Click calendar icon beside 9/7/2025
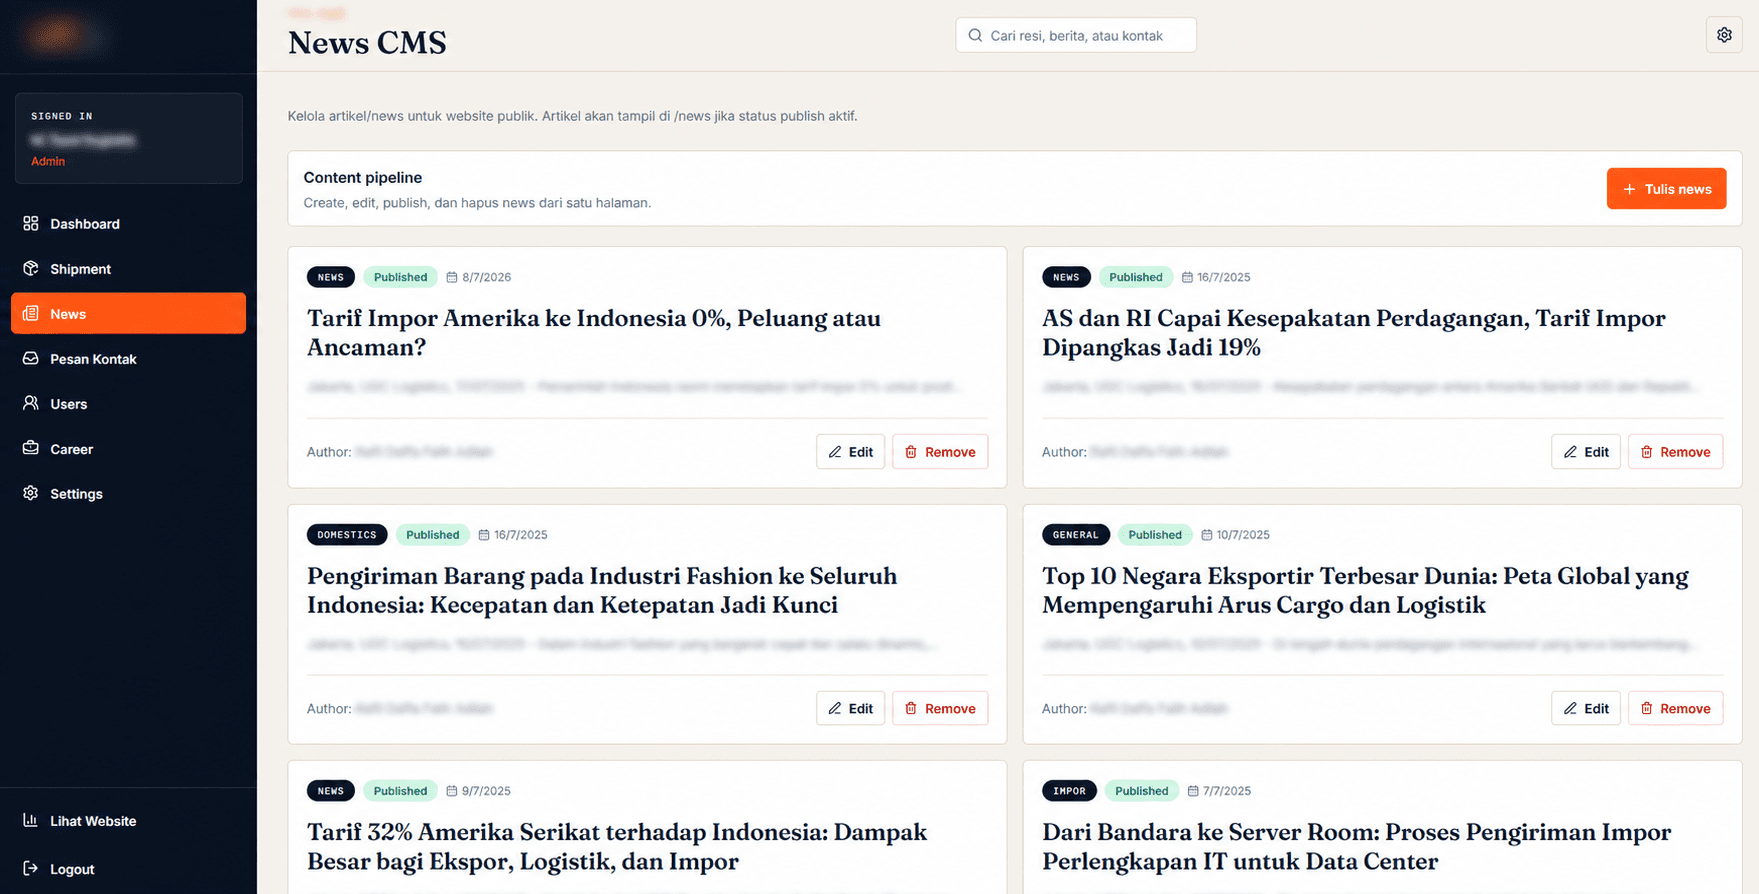 pyautogui.click(x=452, y=791)
